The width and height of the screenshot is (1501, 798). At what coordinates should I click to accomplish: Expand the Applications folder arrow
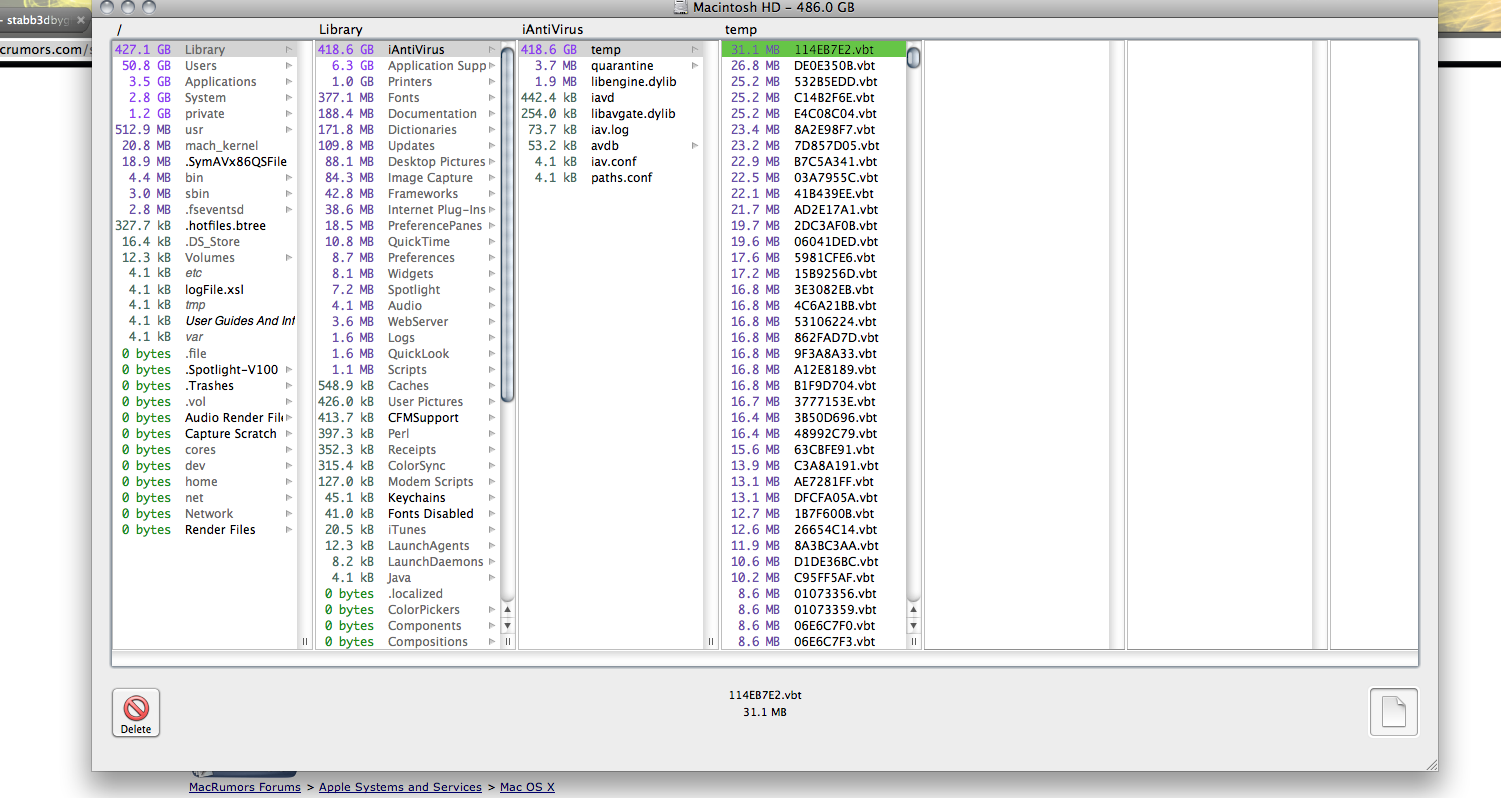click(x=289, y=81)
